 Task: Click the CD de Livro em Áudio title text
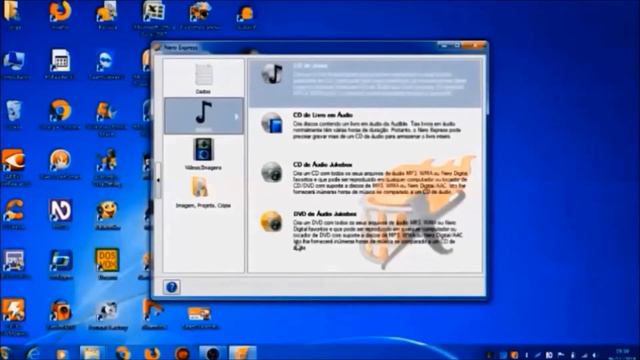(322, 115)
